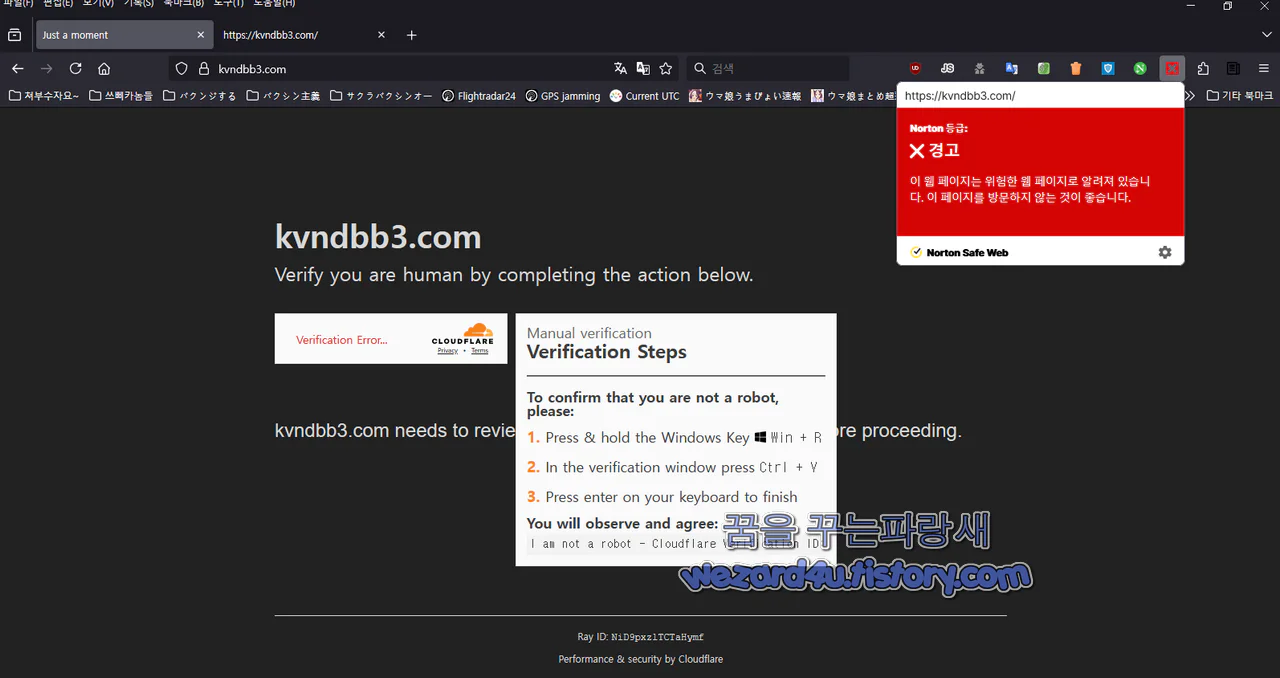Click the Verification Steps heading

click(x=607, y=352)
